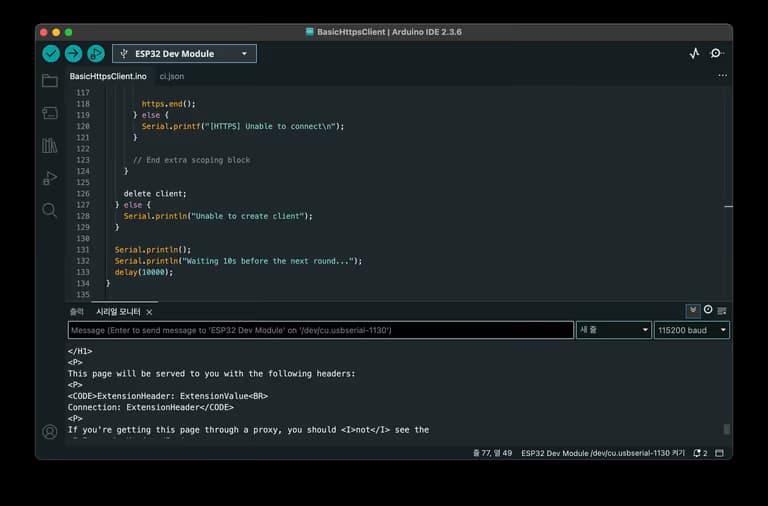768x506 pixels.
Task: Click the Verify sketch checkmark button
Action: [51, 54]
